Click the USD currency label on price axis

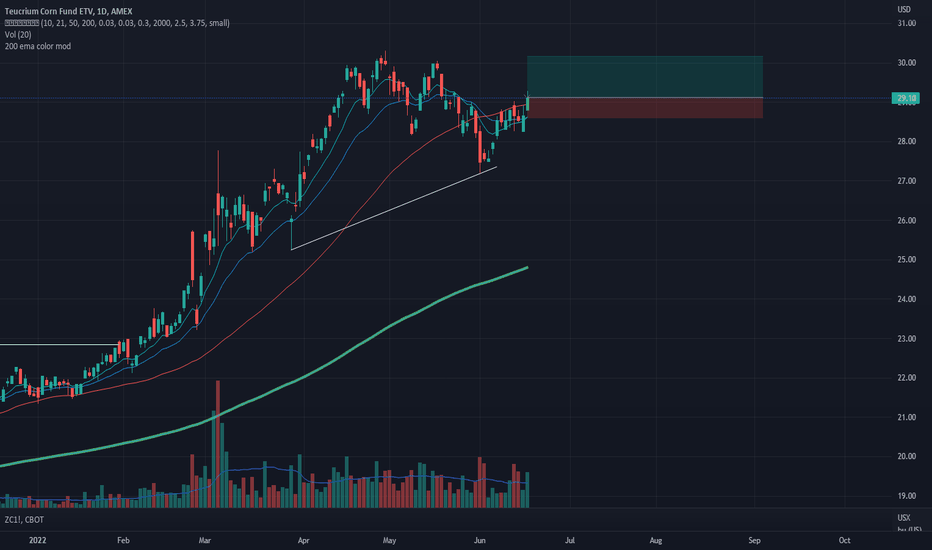tap(903, 10)
